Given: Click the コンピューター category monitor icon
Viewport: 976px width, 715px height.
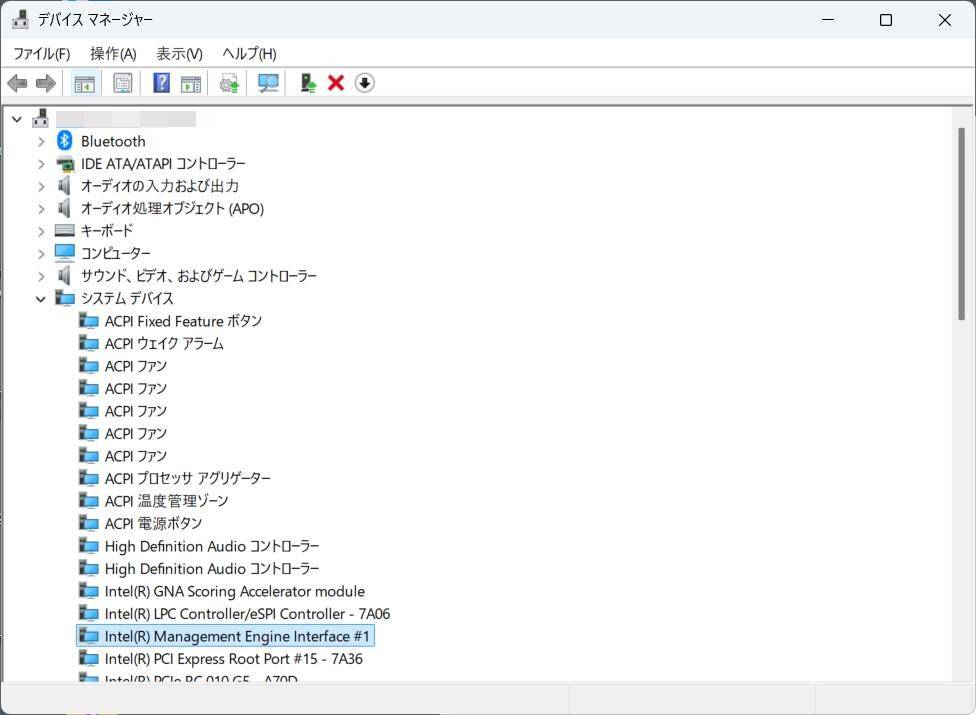Looking at the screenshot, I should (65, 253).
